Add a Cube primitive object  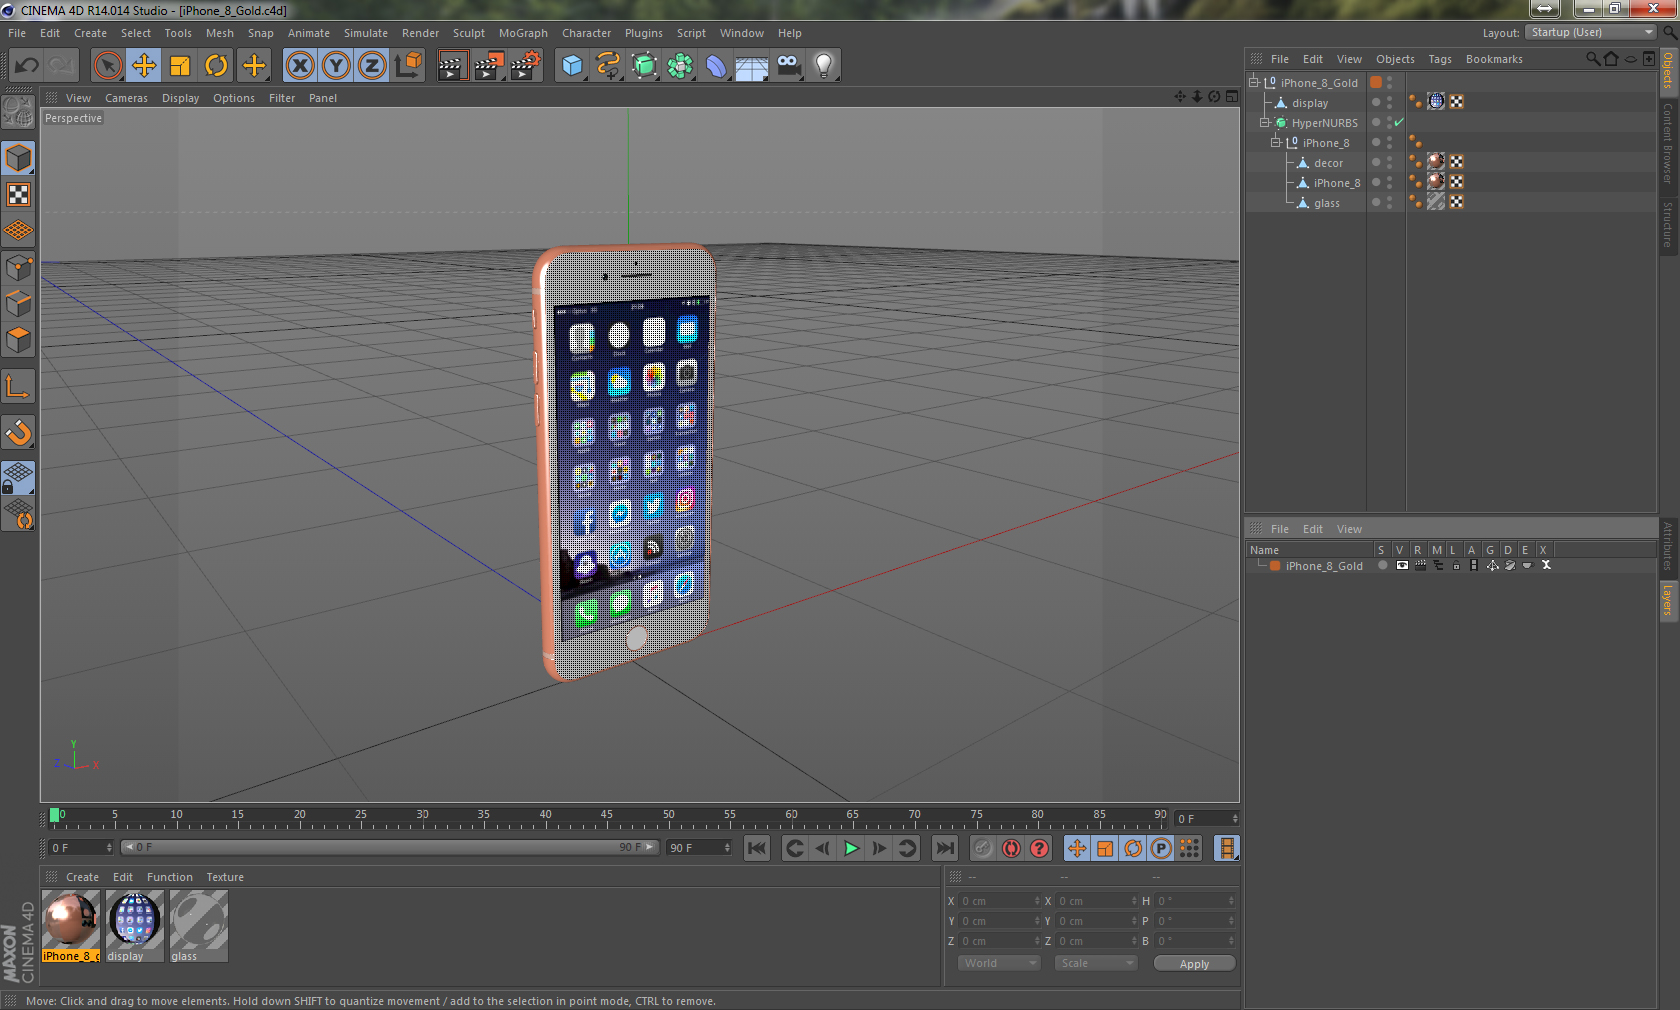click(x=572, y=66)
